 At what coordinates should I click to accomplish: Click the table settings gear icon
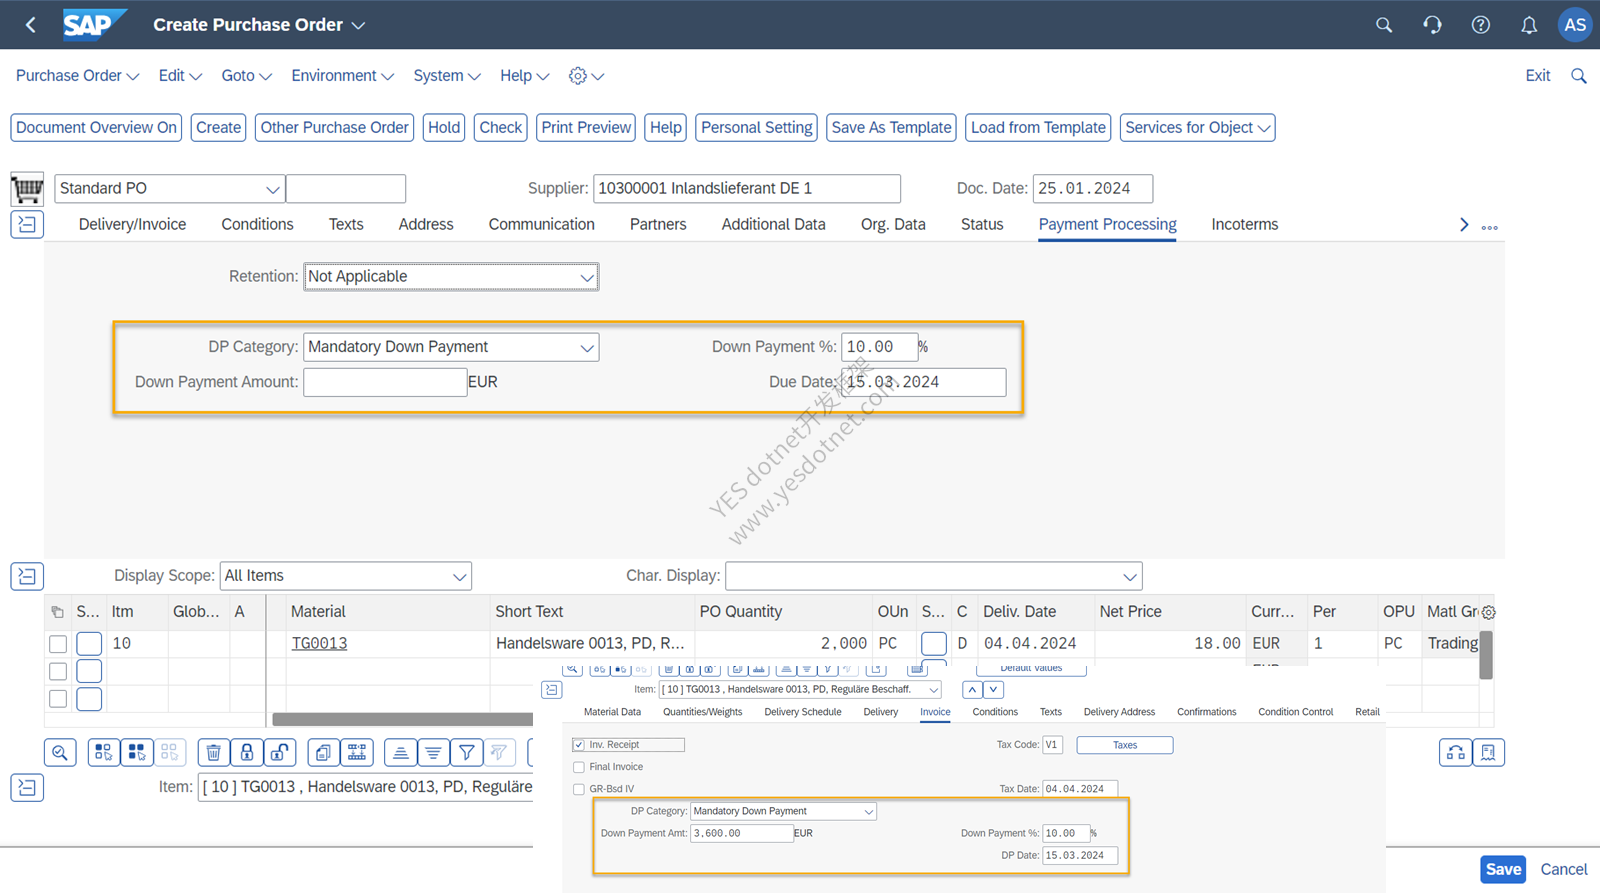click(1488, 612)
